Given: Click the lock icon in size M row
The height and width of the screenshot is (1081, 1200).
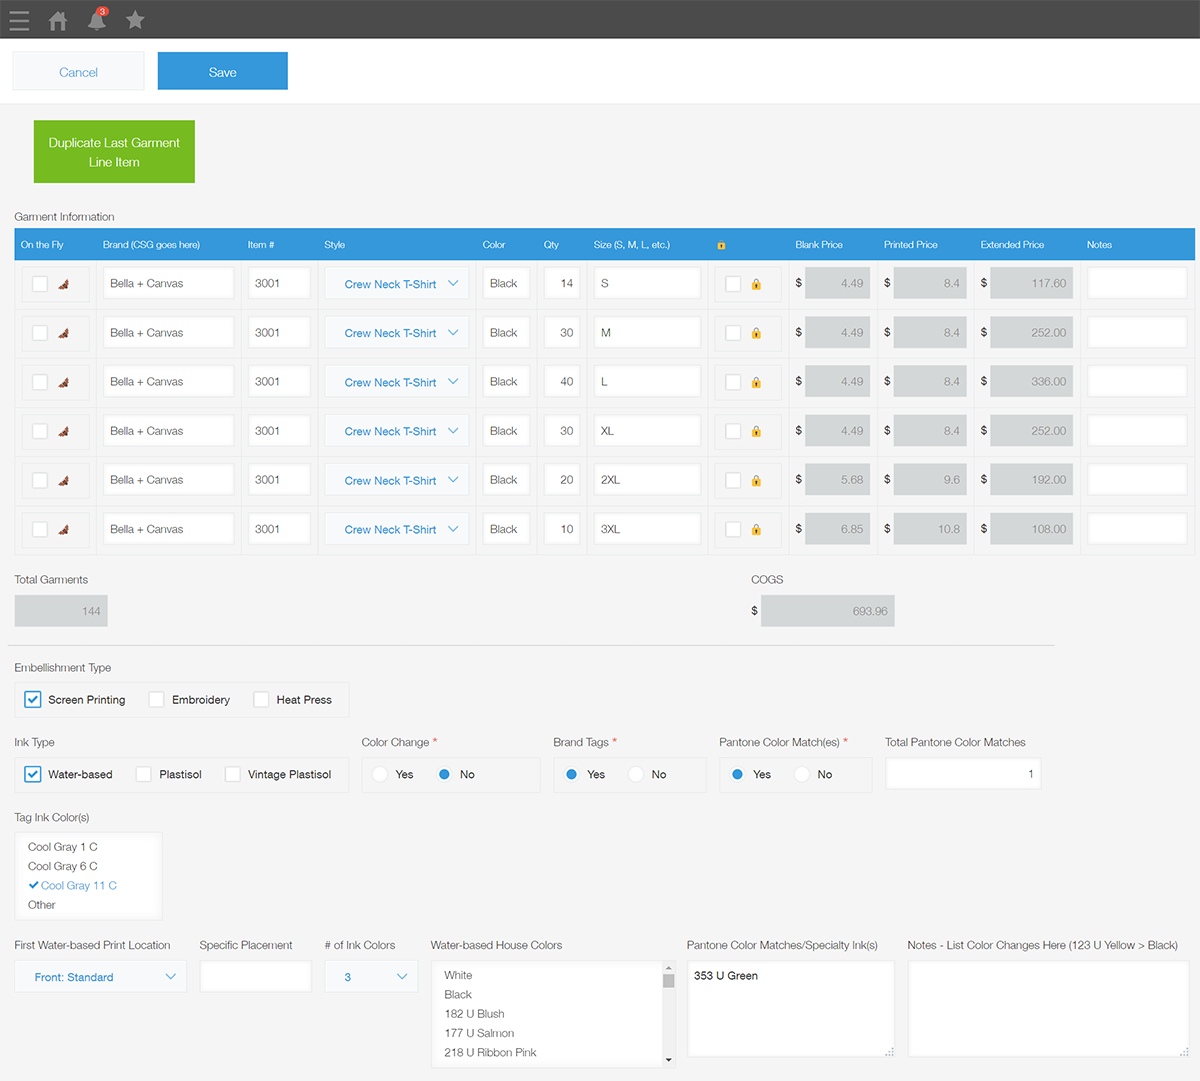Looking at the screenshot, I should [756, 333].
